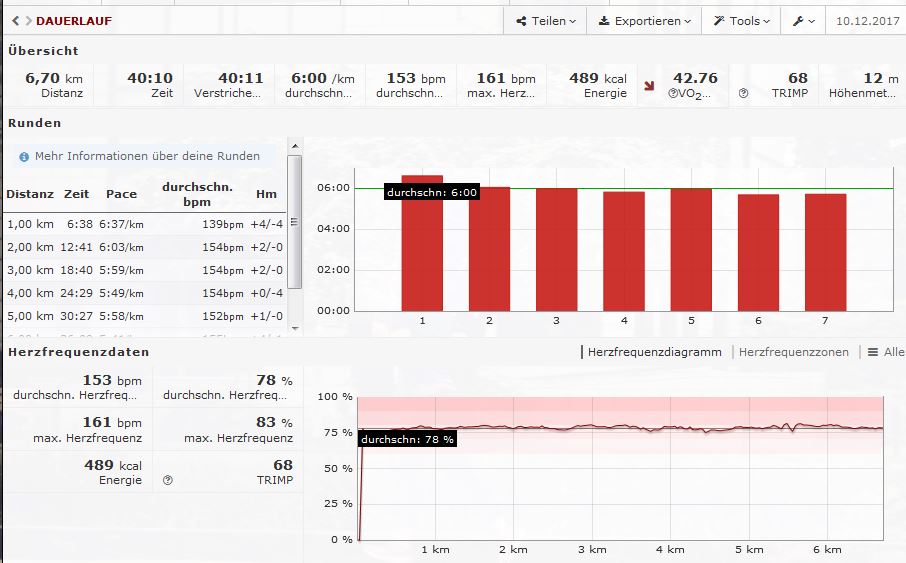Open the wrench settings dropdown
The image size is (906, 563).
(x=803, y=21)
